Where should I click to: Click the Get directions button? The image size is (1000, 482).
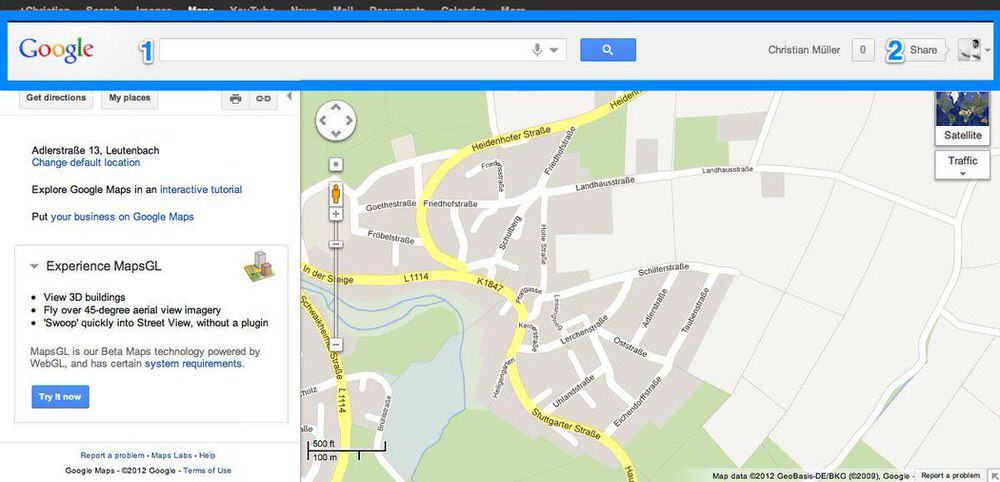point(56,98)
